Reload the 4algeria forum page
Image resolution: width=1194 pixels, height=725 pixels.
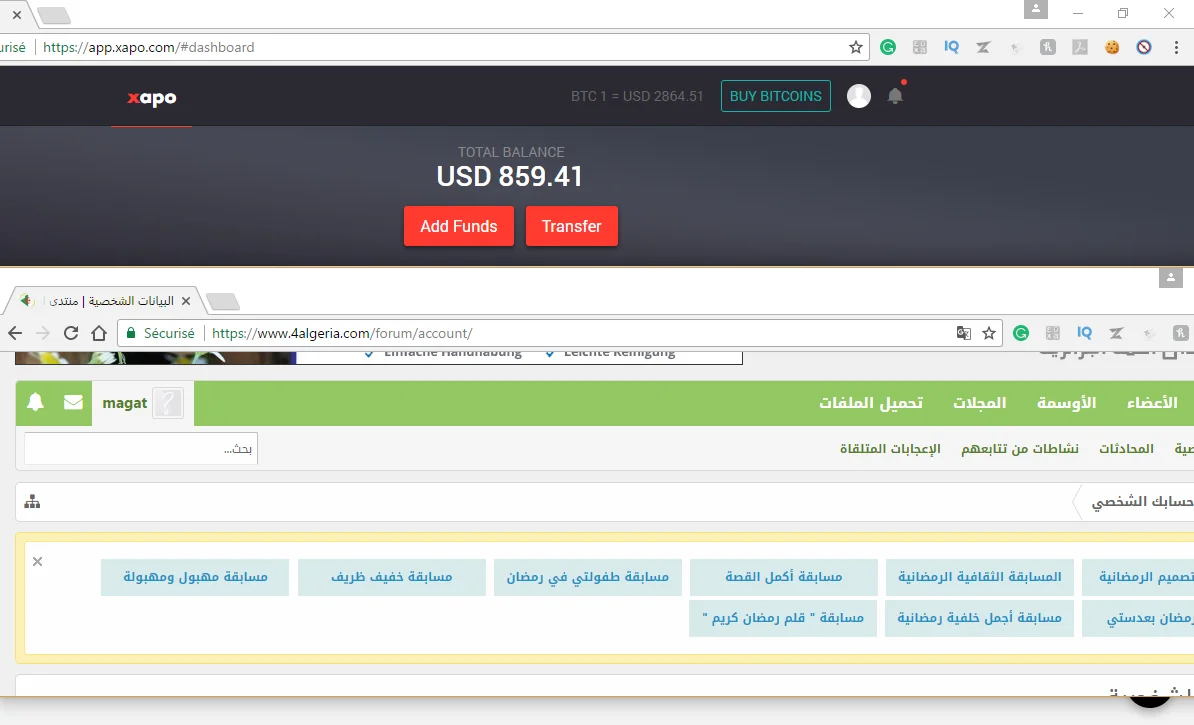click(71, 333)
